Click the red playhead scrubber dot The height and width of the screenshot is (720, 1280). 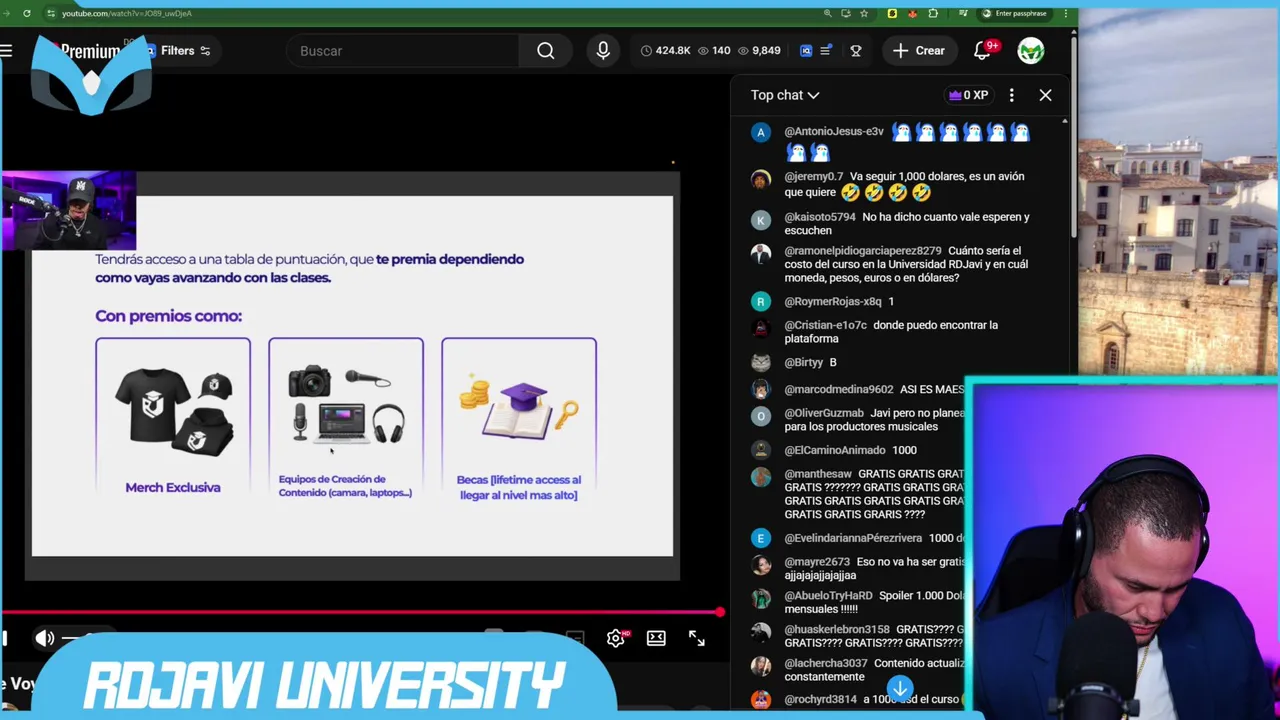click(719, 612)
